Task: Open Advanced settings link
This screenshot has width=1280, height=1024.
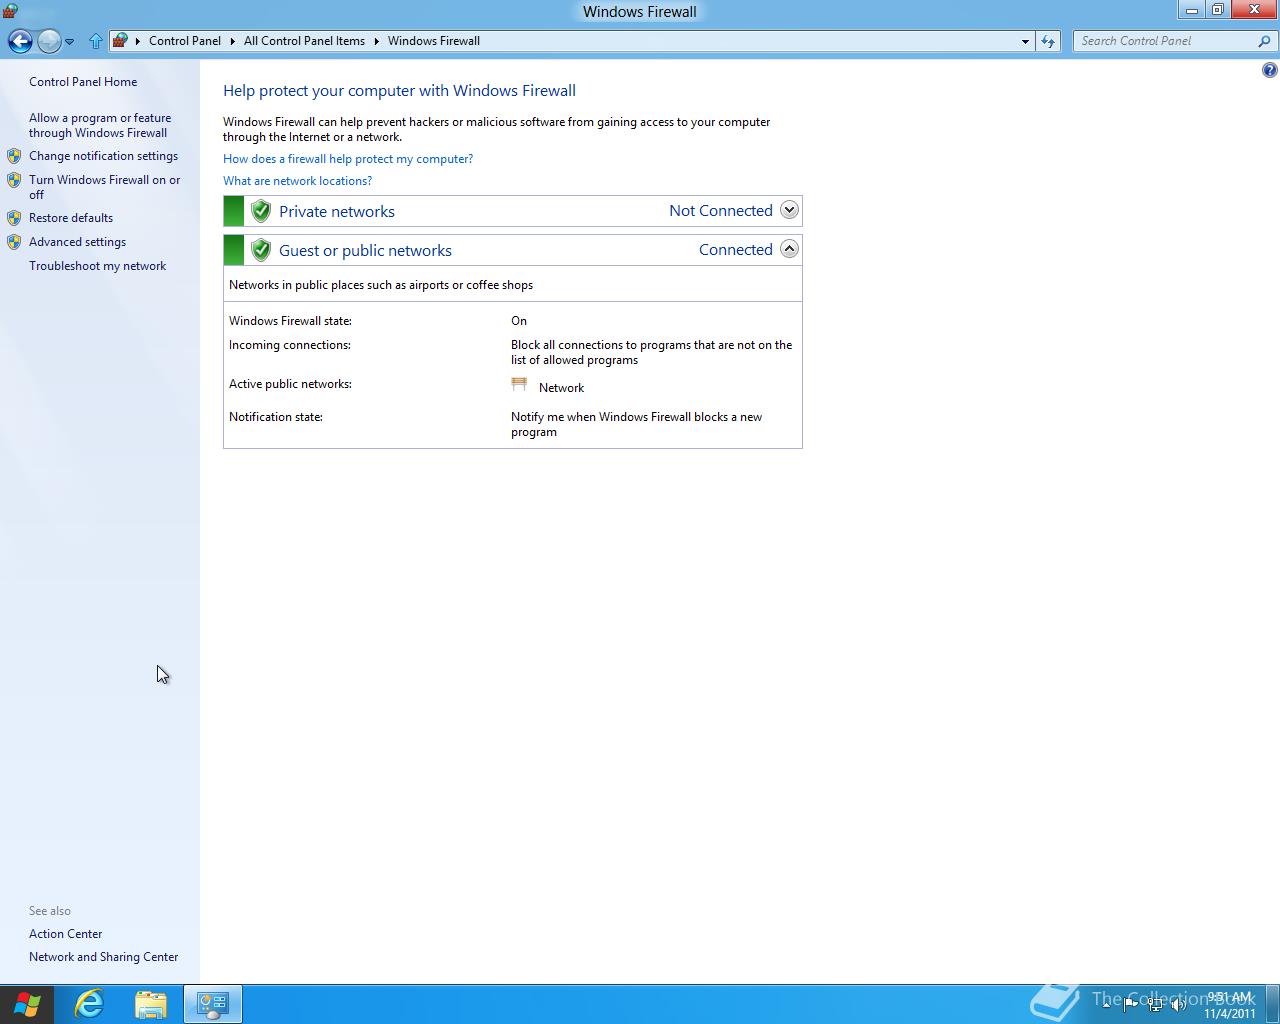Action: pyautogui.click(x=77, y=242)
